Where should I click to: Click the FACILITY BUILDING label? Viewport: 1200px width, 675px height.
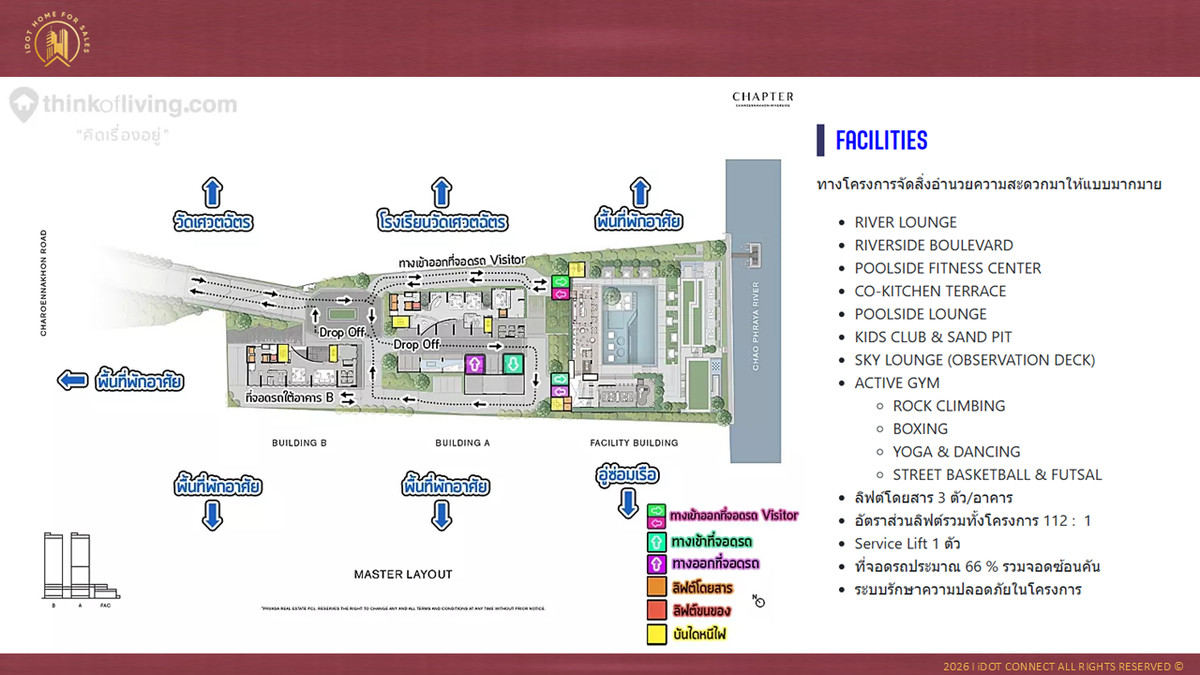point(634,442)
